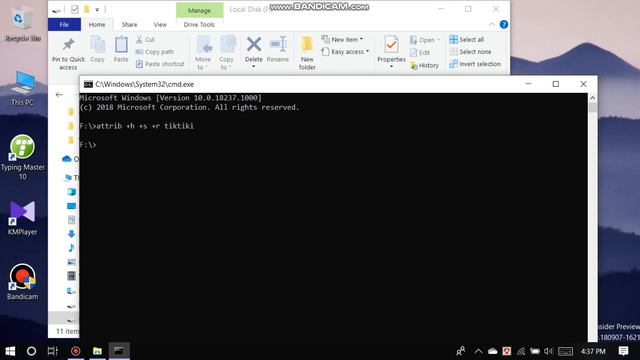This screenshot has height=360, width=640.
Task: Open This PC desktop icon
Action: [22, 88]
